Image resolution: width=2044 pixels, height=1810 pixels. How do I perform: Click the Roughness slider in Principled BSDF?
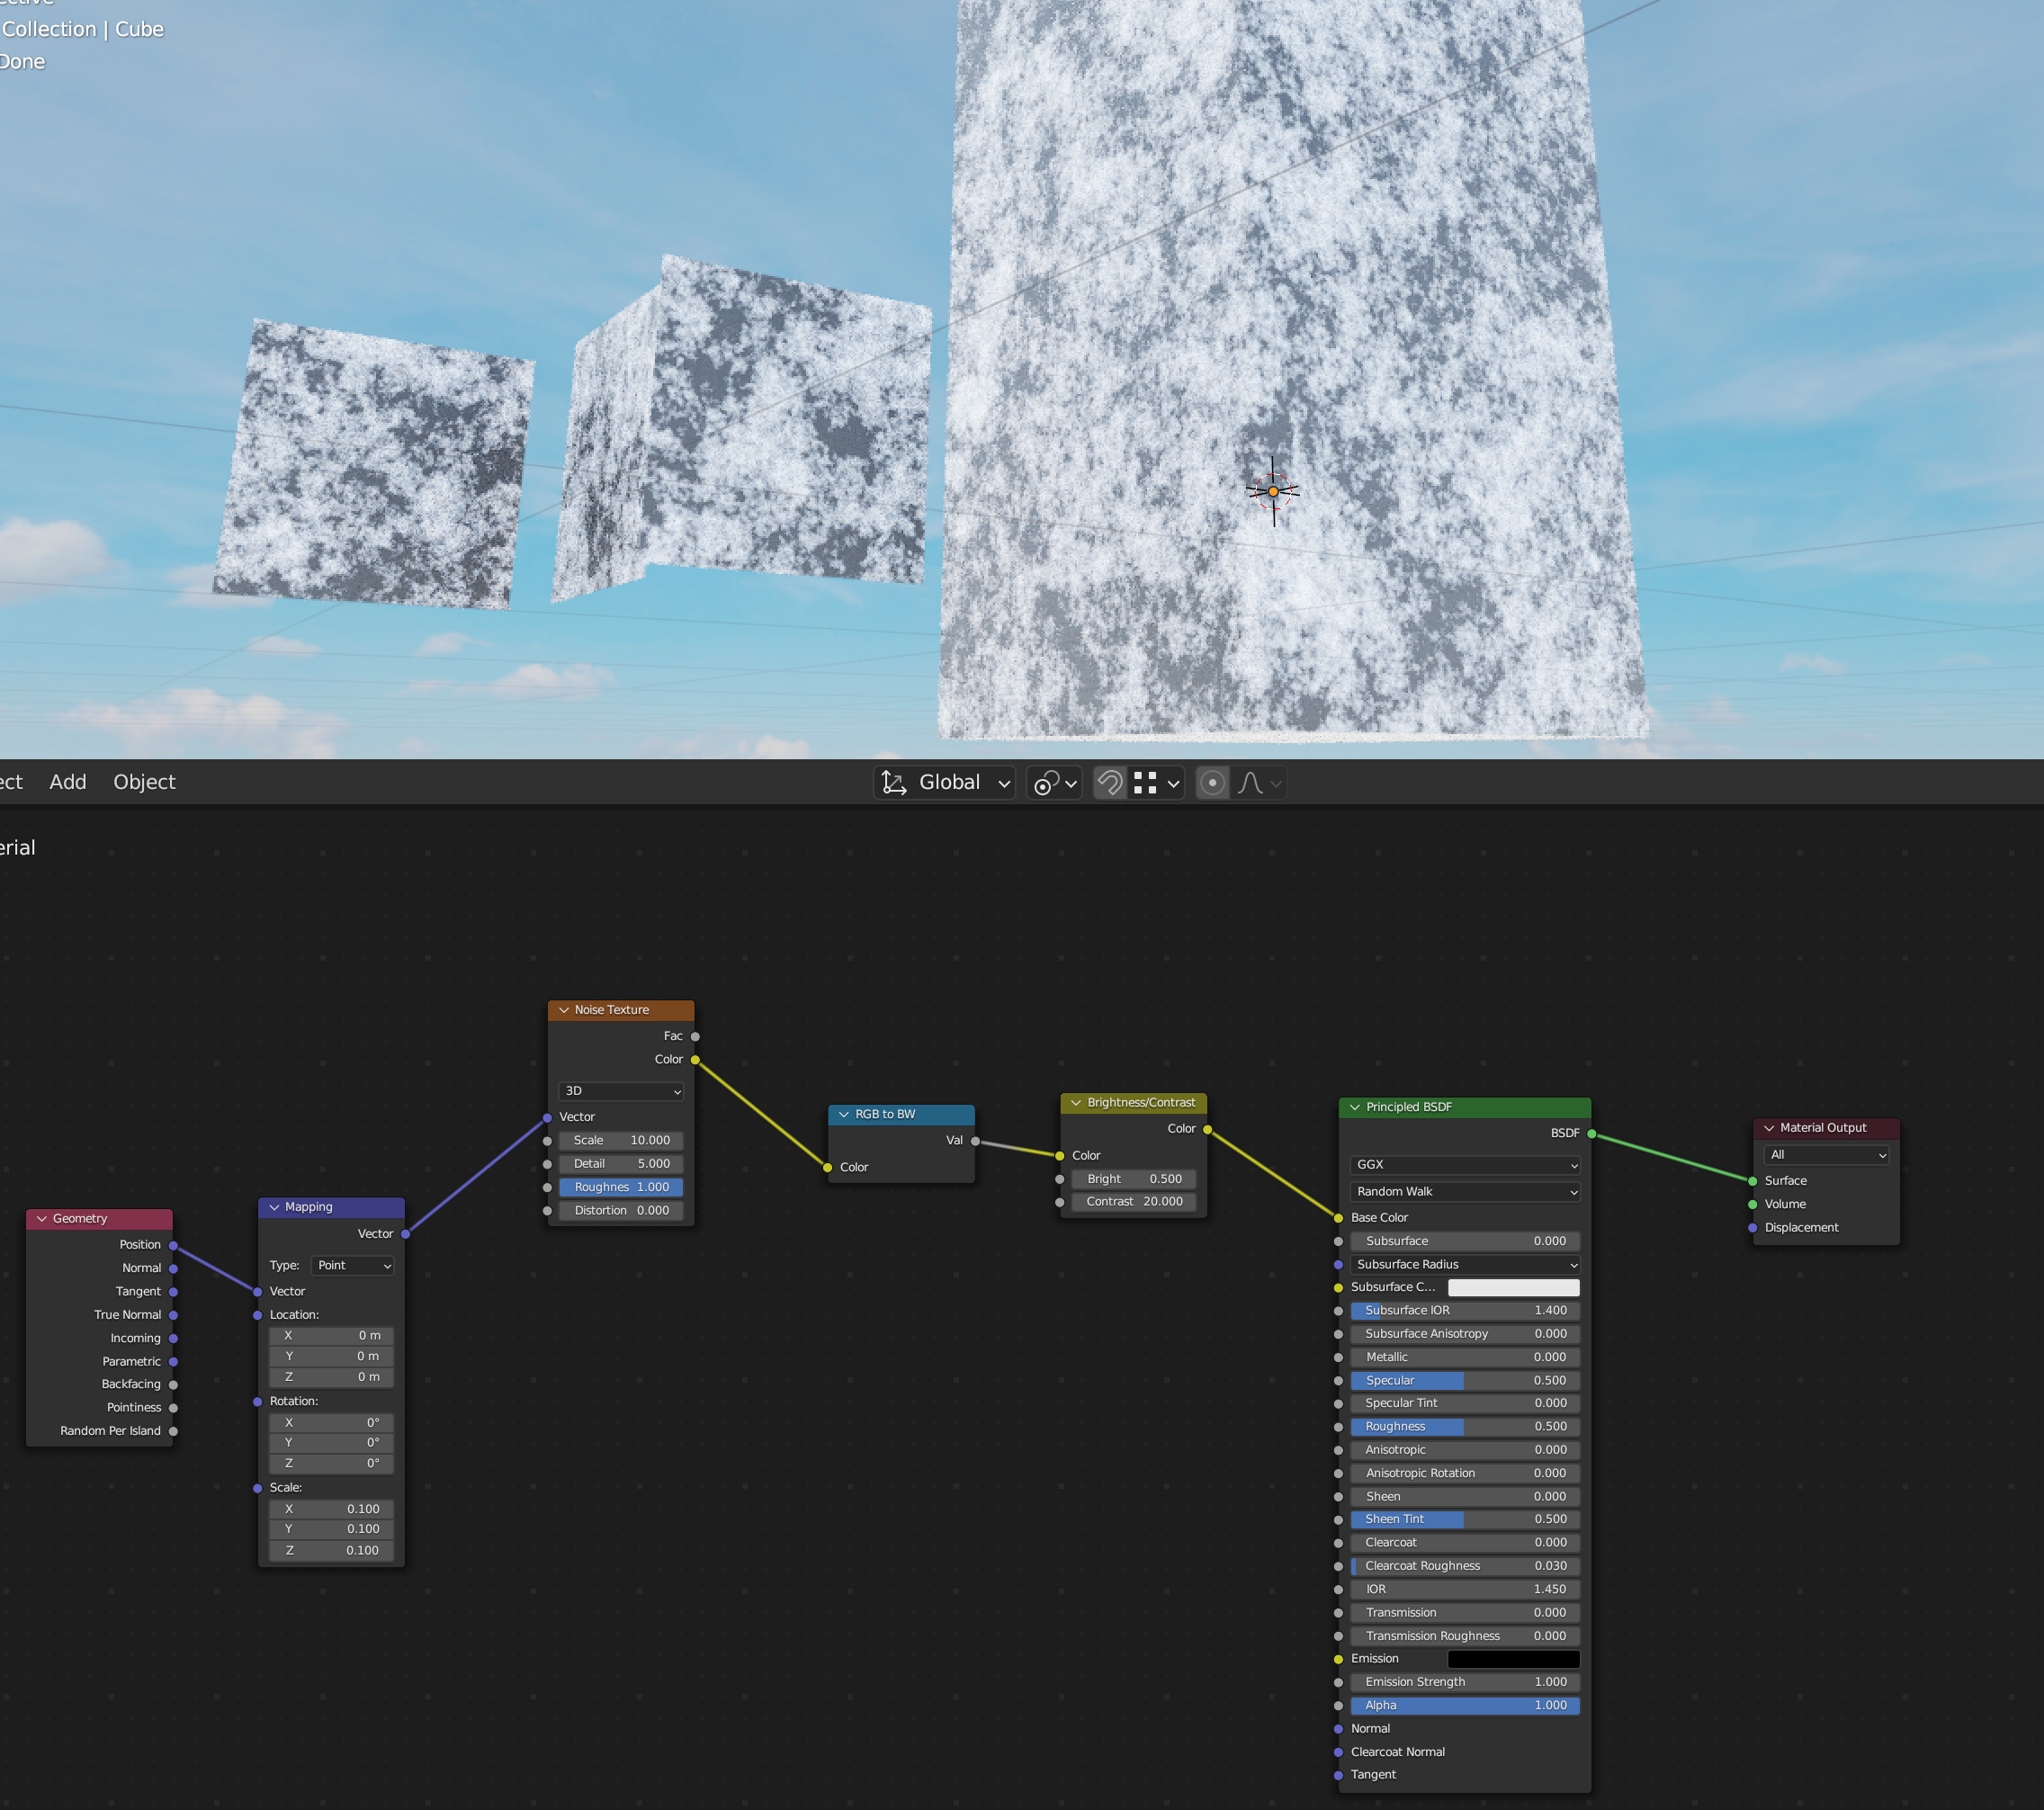[x=1465, y=1427]
